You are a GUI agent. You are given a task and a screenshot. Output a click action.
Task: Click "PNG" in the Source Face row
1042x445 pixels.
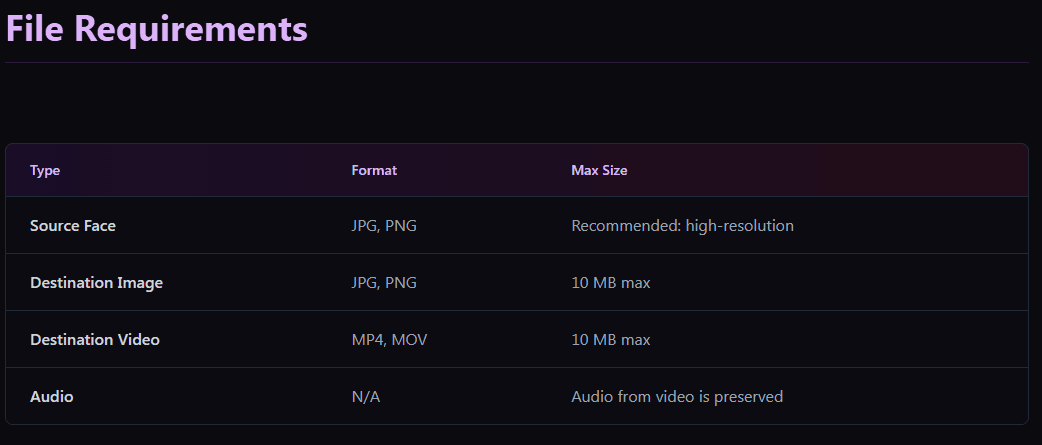(x=401, y=226)
